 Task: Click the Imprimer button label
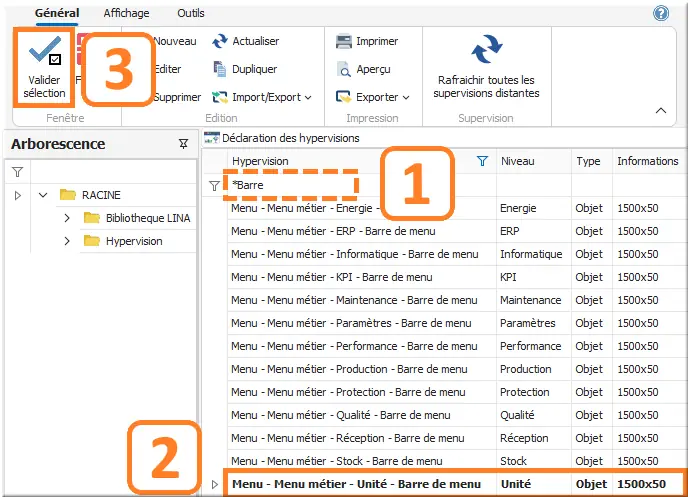[377, 41]
